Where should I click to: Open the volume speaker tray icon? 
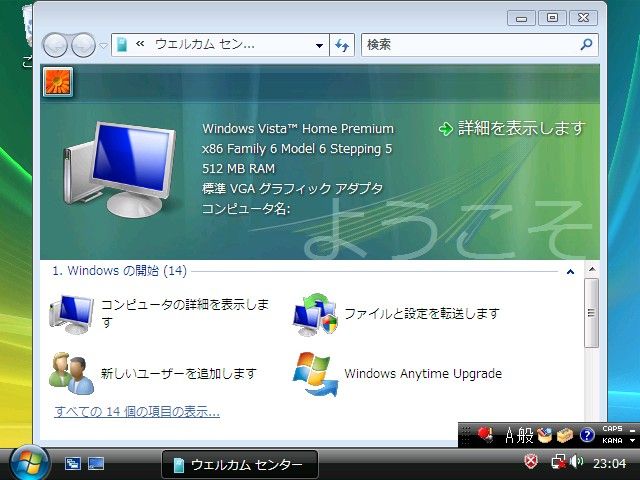coord(577,463)
